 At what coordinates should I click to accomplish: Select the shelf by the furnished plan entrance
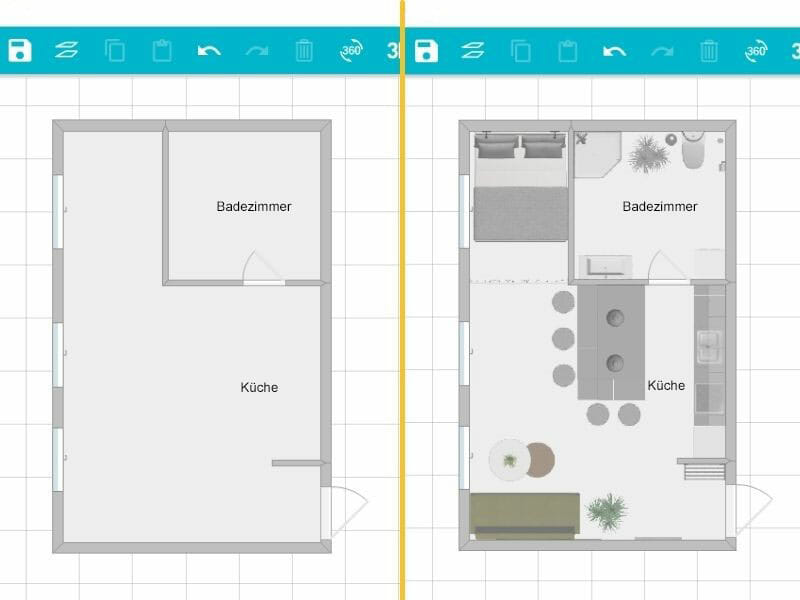coord(704,470)
